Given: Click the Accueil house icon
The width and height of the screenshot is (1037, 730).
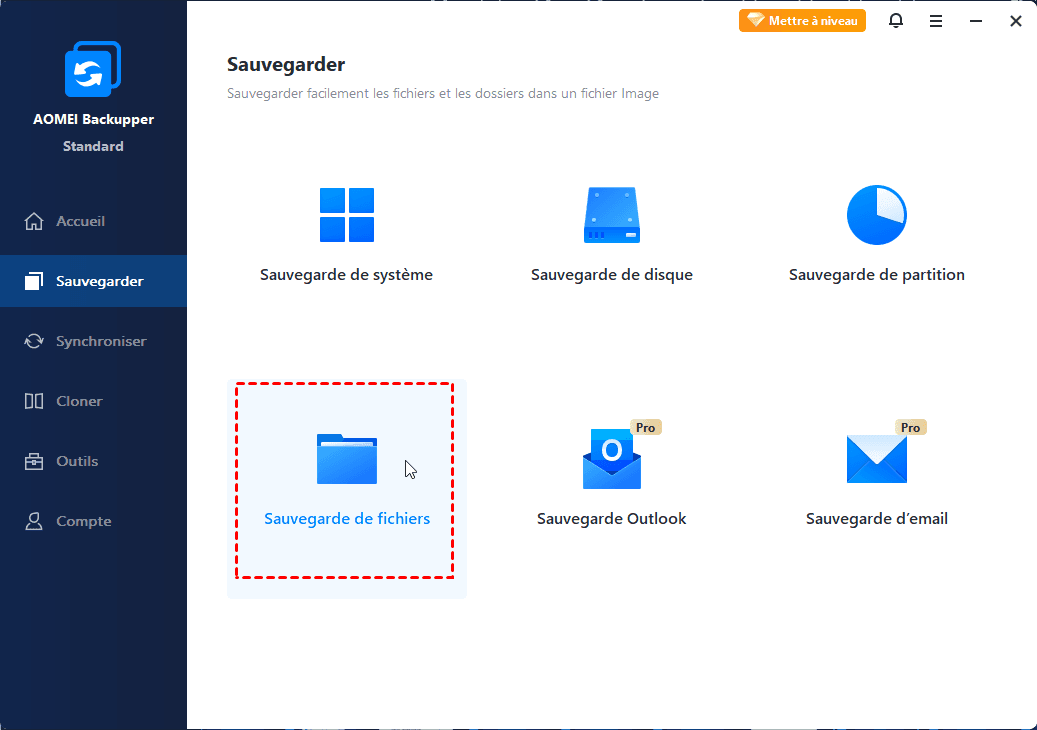Looking at the screenshot, I should click(x=34, y=221).
